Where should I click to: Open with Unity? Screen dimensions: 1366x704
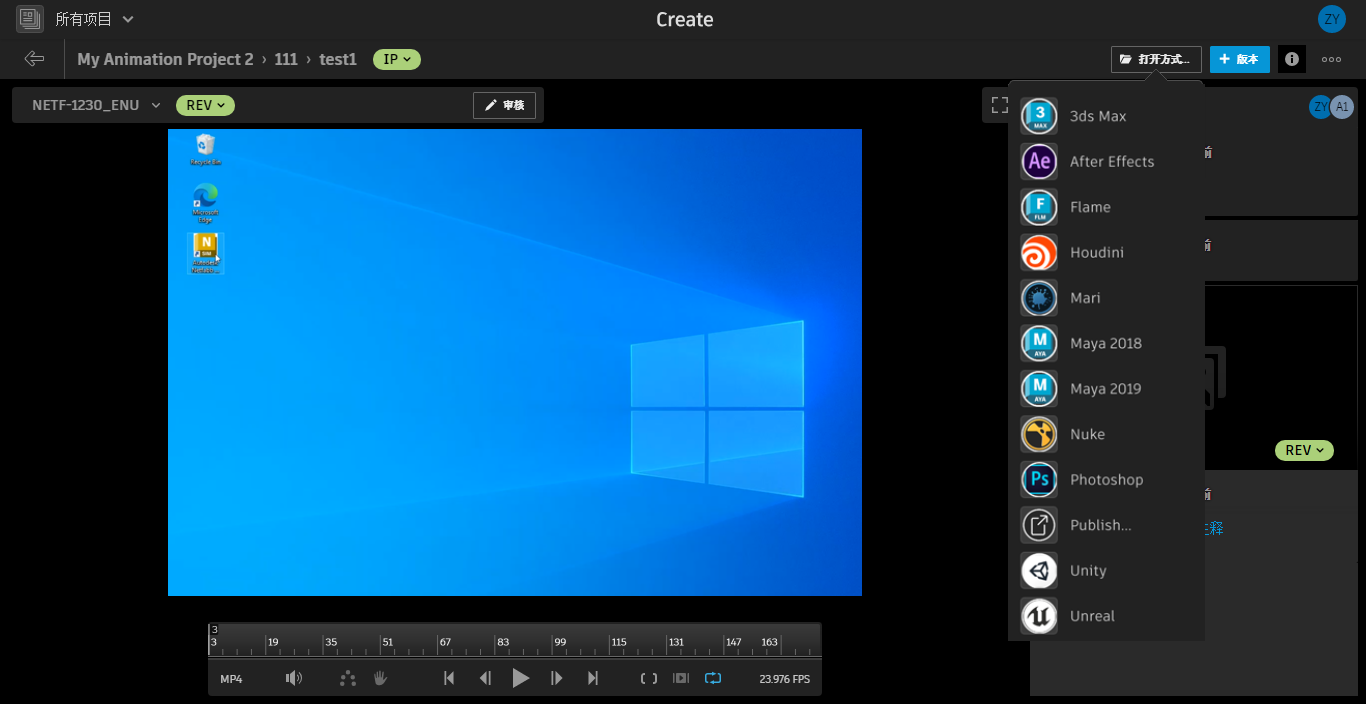coord(1106,571)
